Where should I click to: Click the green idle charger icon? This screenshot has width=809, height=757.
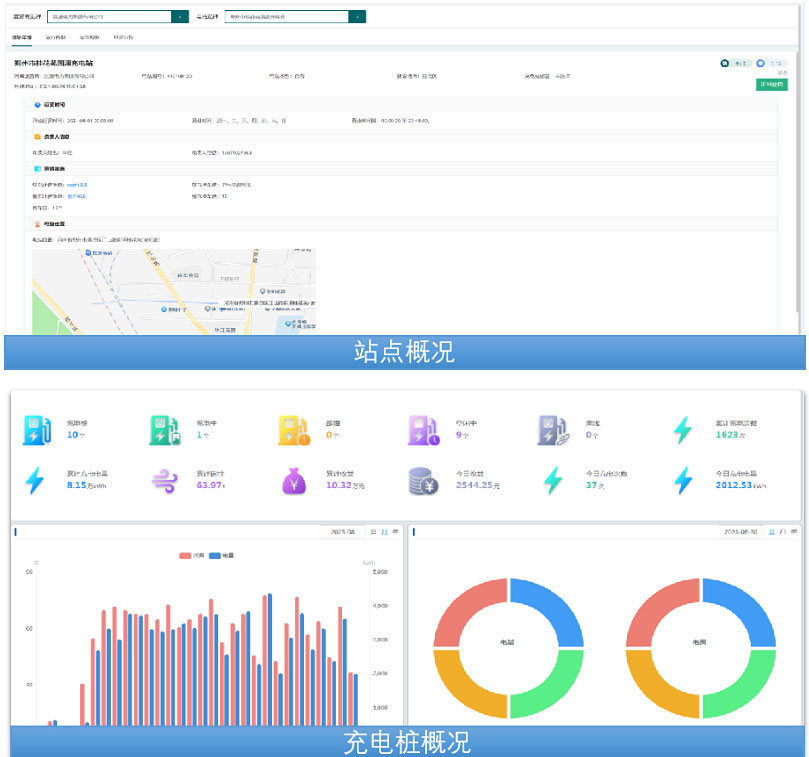click(x=35, y=430)
